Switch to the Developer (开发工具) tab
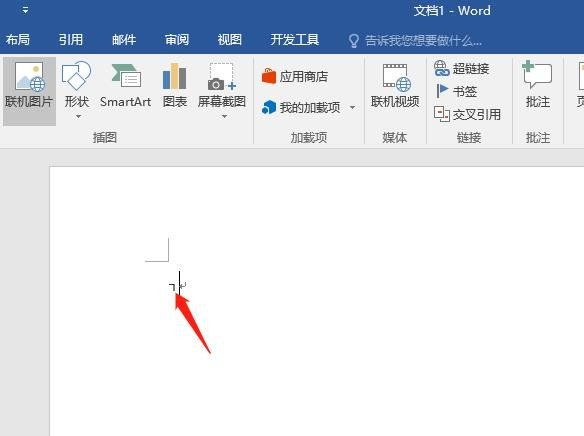The width and height of the screenshot is (584, 436). (x=295, y=39)
